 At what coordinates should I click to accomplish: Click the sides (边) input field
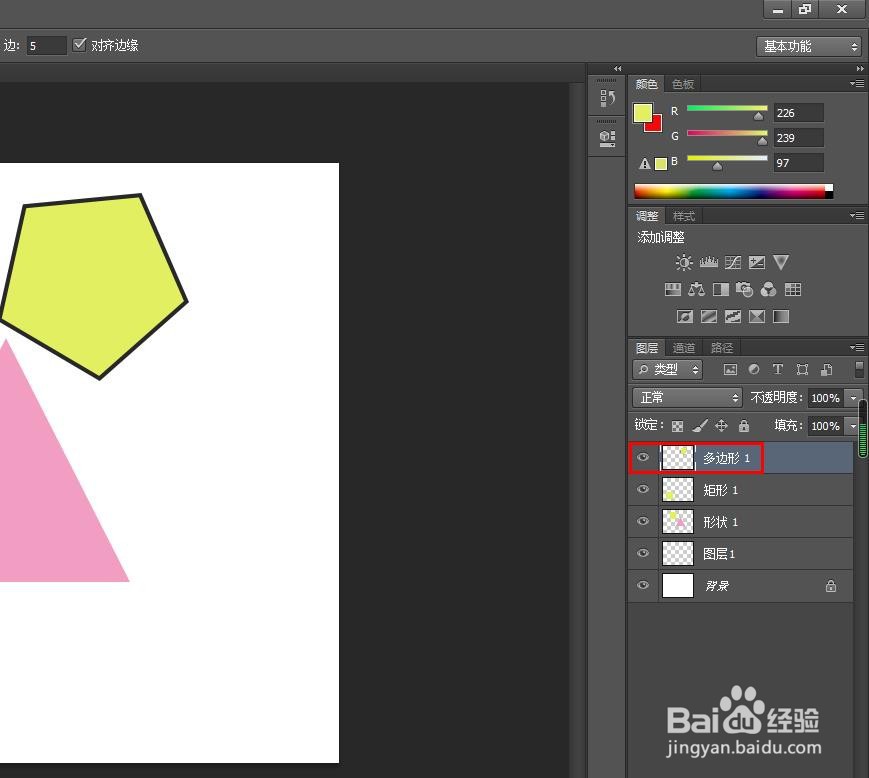pos(47,45)
